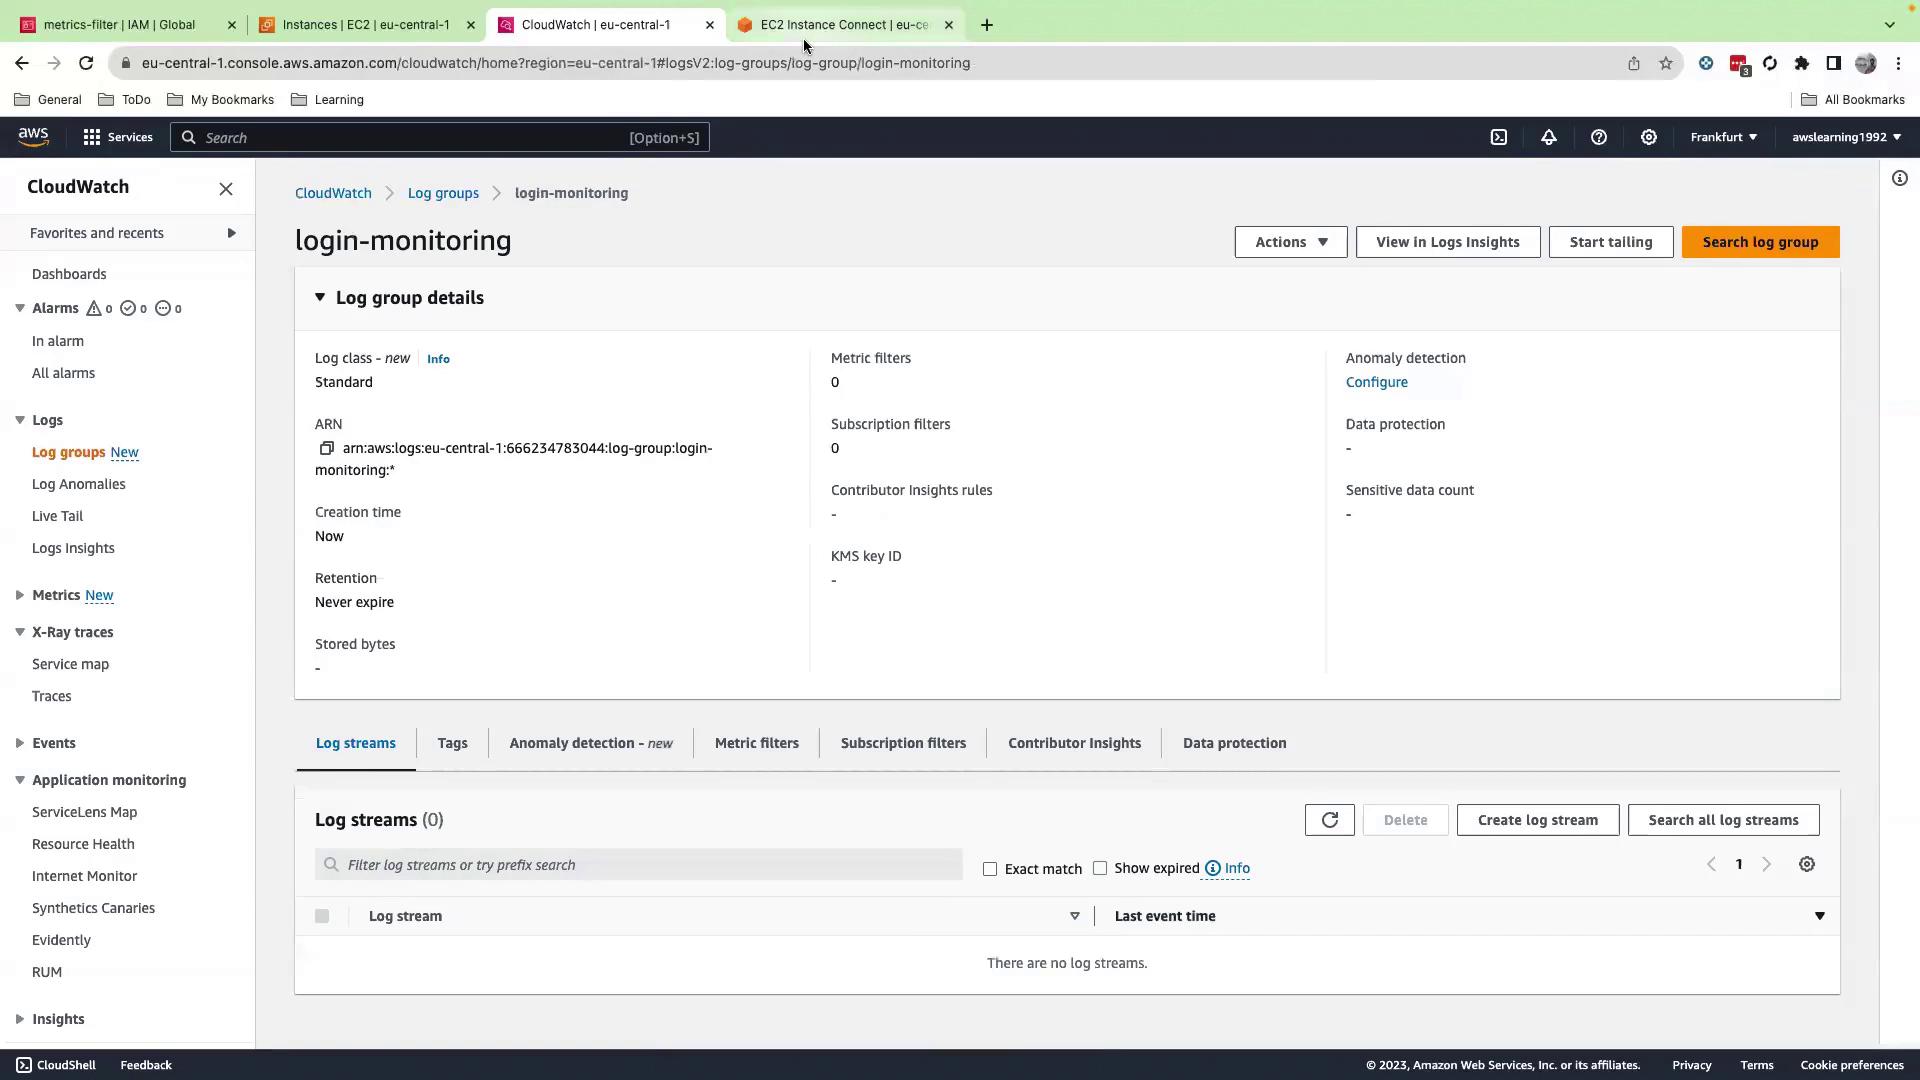Open the CloudShell terminal icon in top bar

(x=1498, y=137)
